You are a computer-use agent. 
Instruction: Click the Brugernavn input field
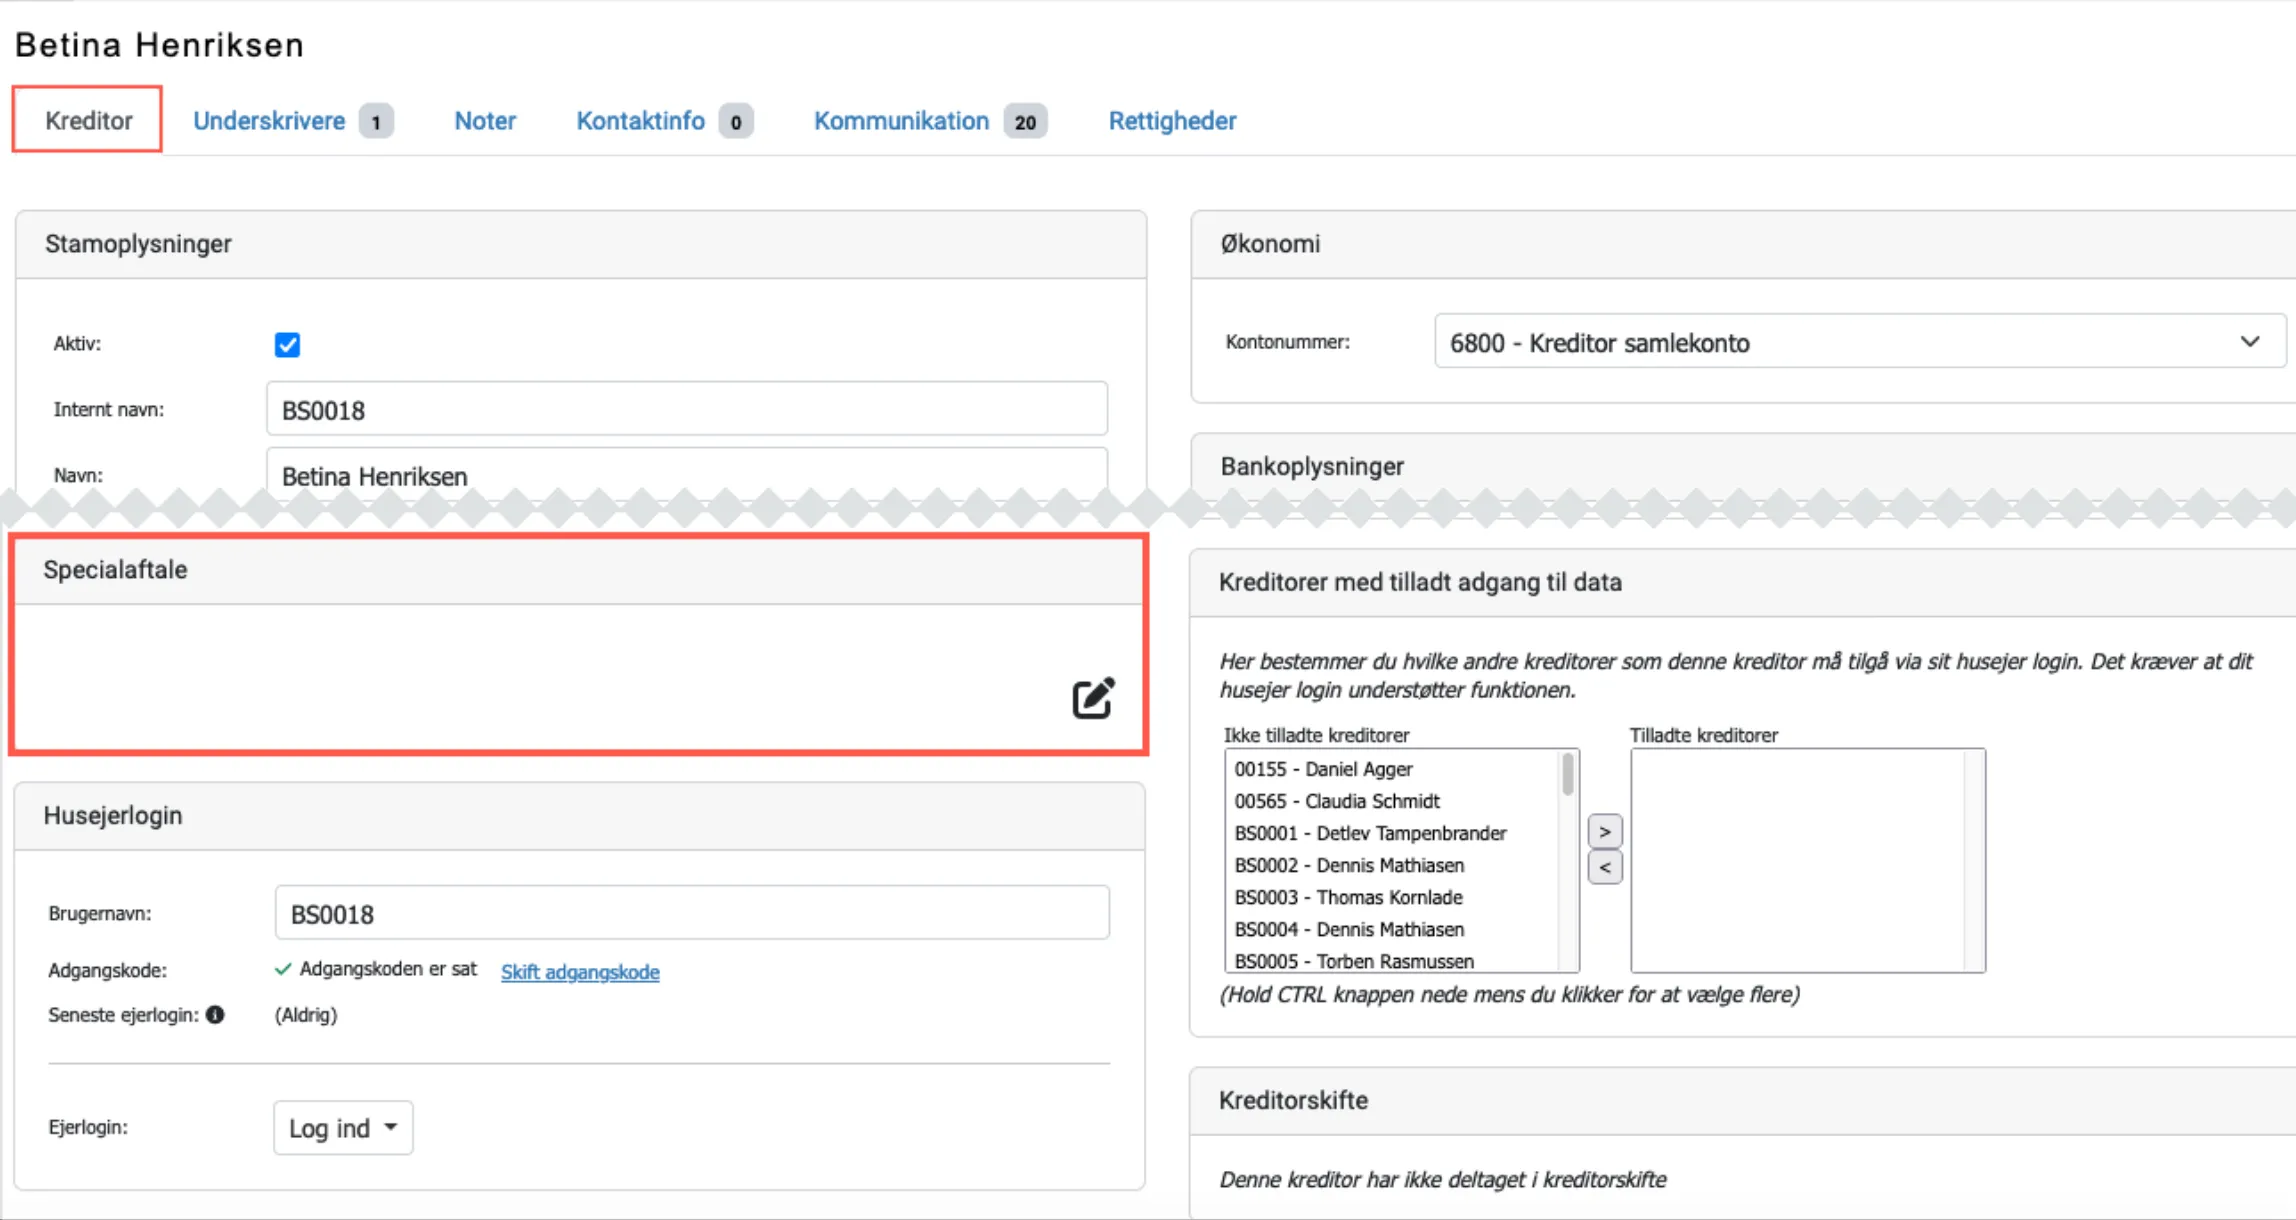(691, 914)
